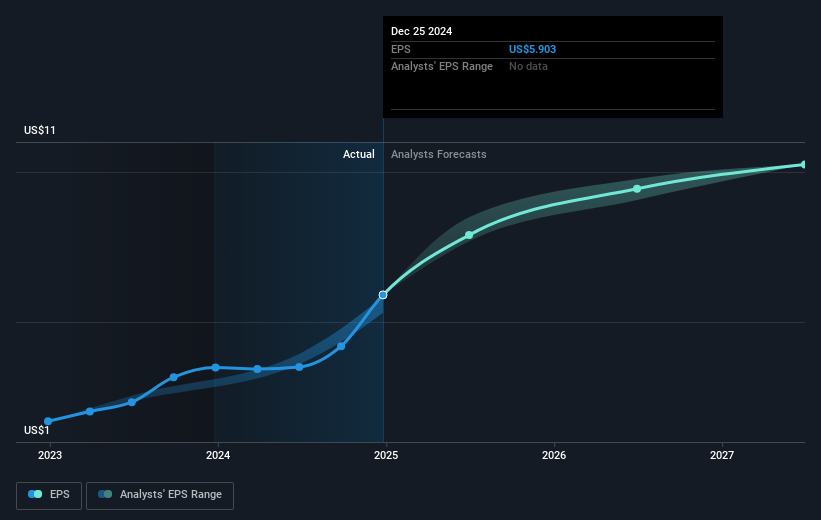Click the Actual section label
Viewport: 821px width, 520px height.
pyautogui.click(x=359, y=154)
